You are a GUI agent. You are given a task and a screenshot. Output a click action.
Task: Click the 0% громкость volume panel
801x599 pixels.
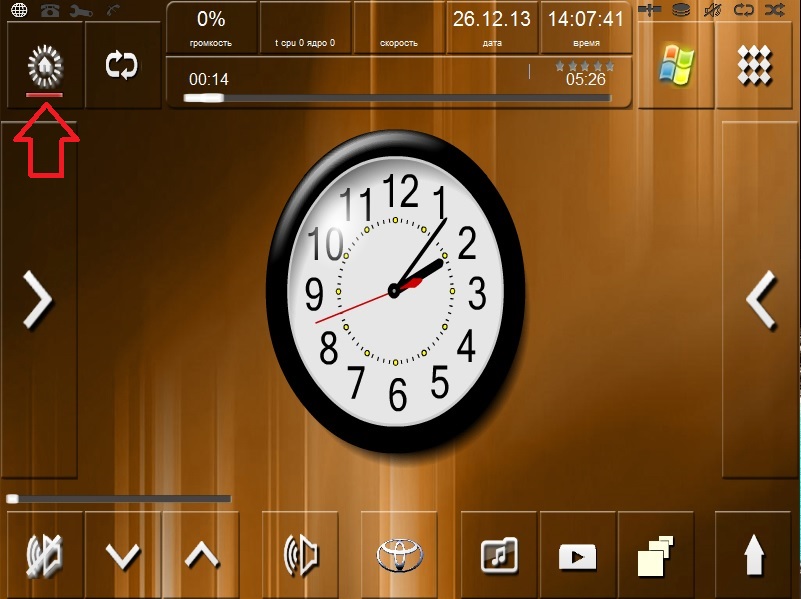pyautogui.click(x=211, y=28)
